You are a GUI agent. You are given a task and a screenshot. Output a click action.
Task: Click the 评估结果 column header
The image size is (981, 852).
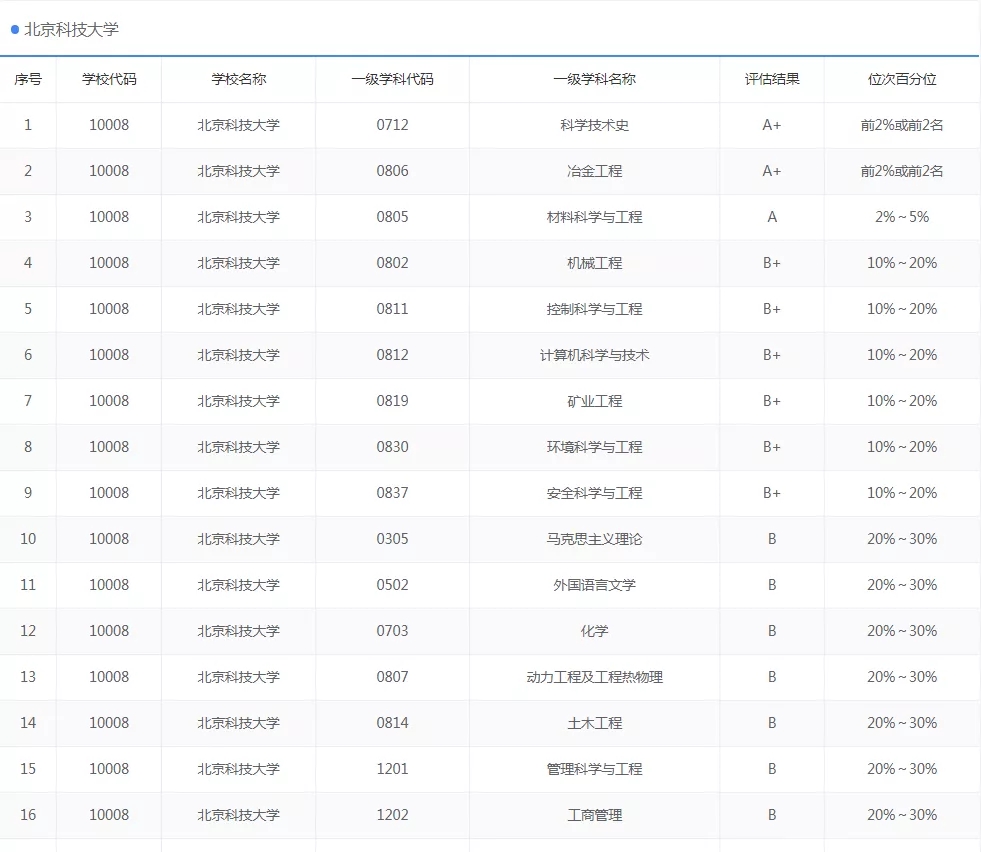pyautogui.click(x=772, y=79)
